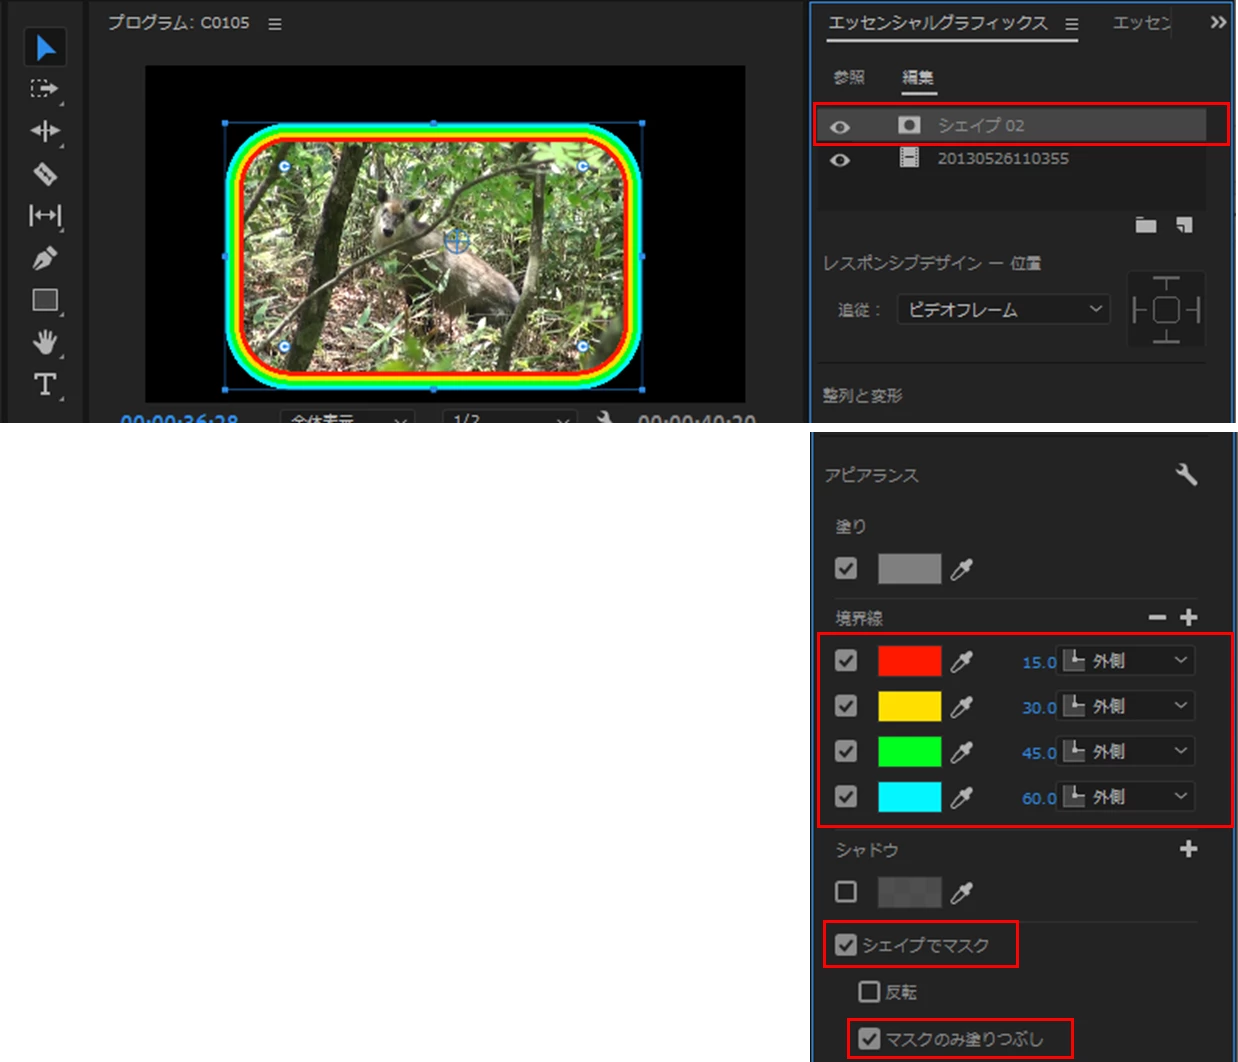The image size is (1238, 1062).
Task: Open the 全体表示 zoom dropdown
Action: point(347,417)
